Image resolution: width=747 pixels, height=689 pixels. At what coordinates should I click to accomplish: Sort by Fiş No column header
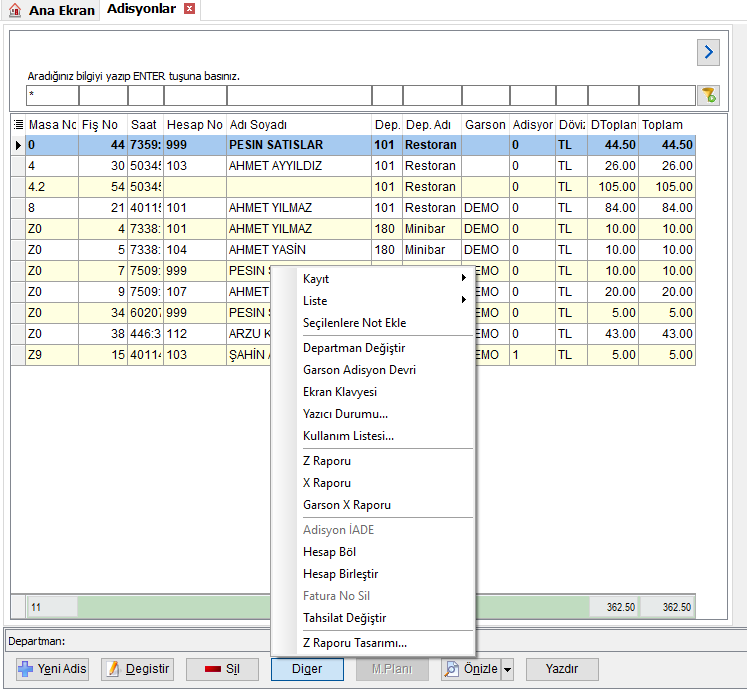103,125
